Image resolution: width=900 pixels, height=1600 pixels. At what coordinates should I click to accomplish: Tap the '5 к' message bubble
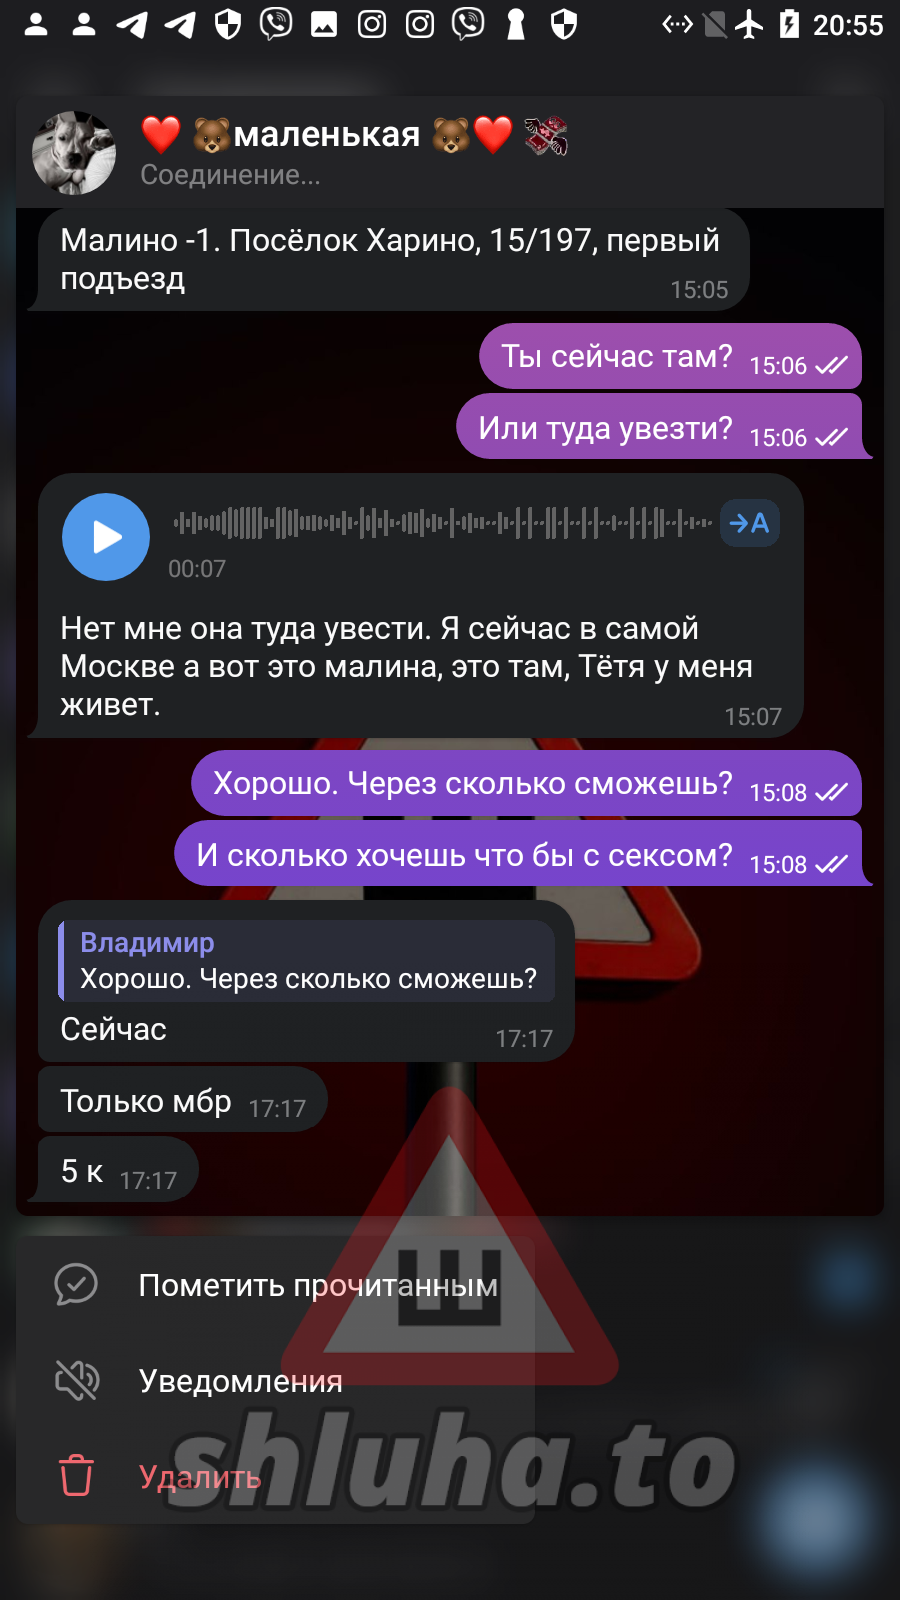(x=117, y=1171)
